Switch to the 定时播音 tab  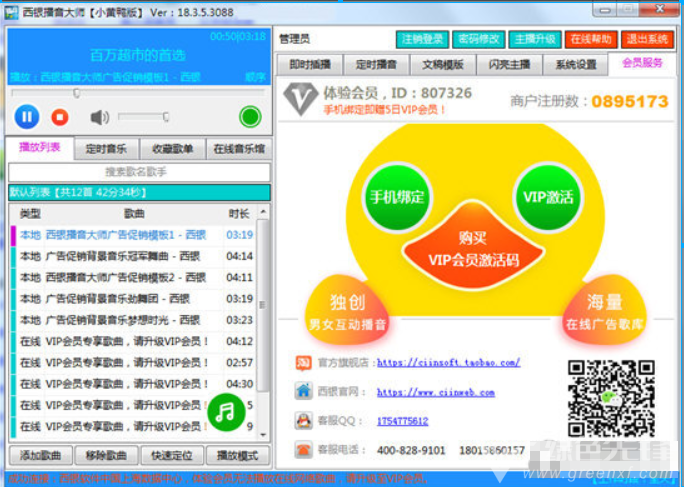tap(376, 65)
